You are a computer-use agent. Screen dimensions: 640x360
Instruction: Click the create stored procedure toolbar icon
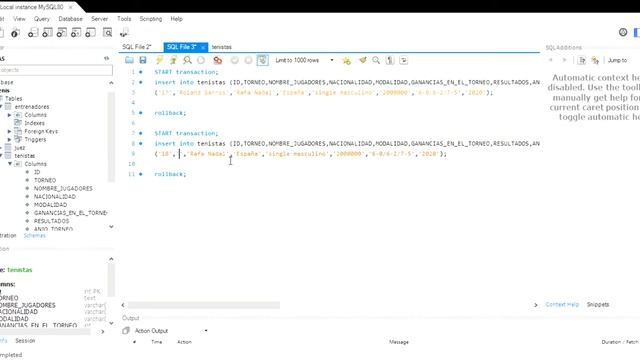click(76, 33)
